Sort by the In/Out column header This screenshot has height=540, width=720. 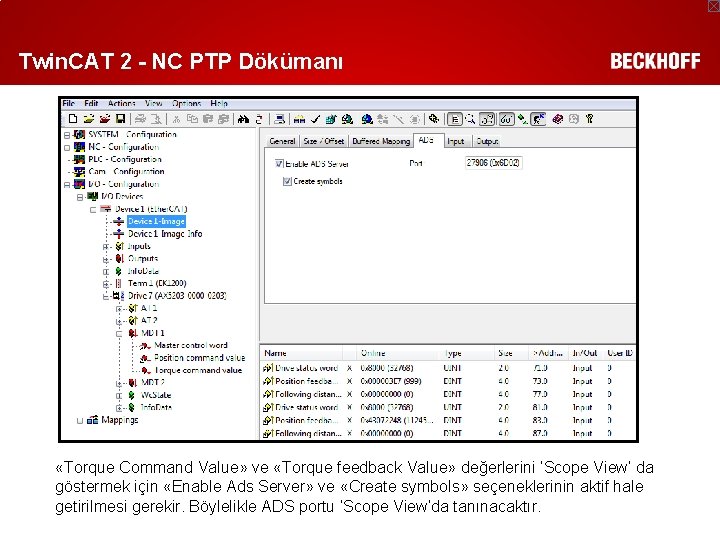pyautogui.click(x=585, y=353)
